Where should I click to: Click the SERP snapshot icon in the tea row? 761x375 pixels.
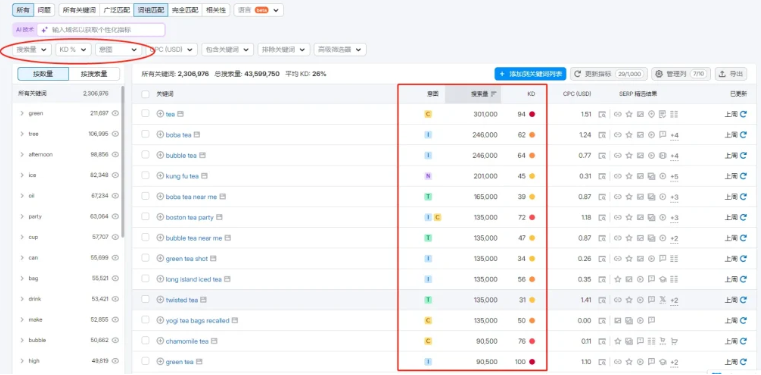click(602, 114)
